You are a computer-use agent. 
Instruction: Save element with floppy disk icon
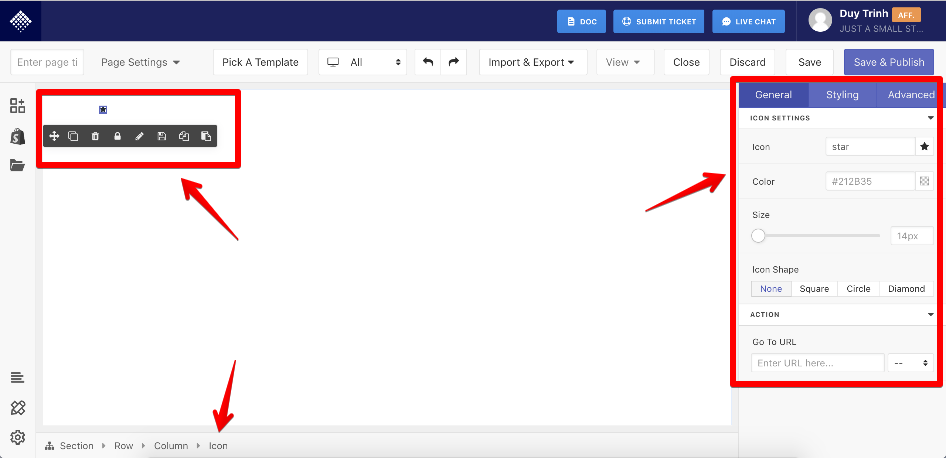pyautogui.click(x=162, y=136)
